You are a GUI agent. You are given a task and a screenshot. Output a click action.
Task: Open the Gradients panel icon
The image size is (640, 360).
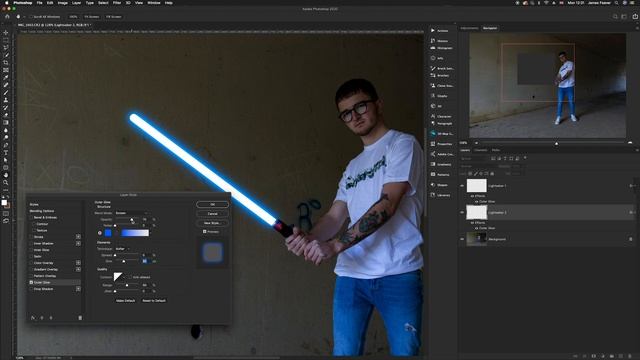433,164
